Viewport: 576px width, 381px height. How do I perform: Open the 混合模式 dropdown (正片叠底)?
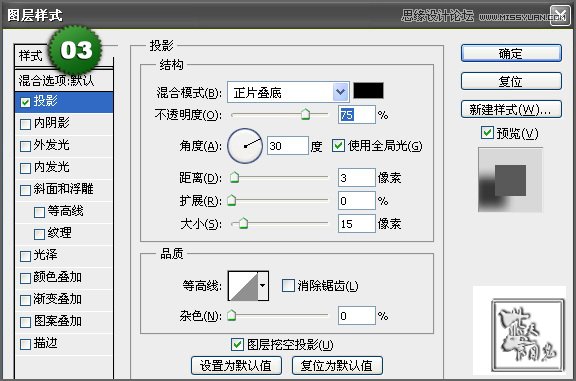pyautogui.click(x=288, y=92)
